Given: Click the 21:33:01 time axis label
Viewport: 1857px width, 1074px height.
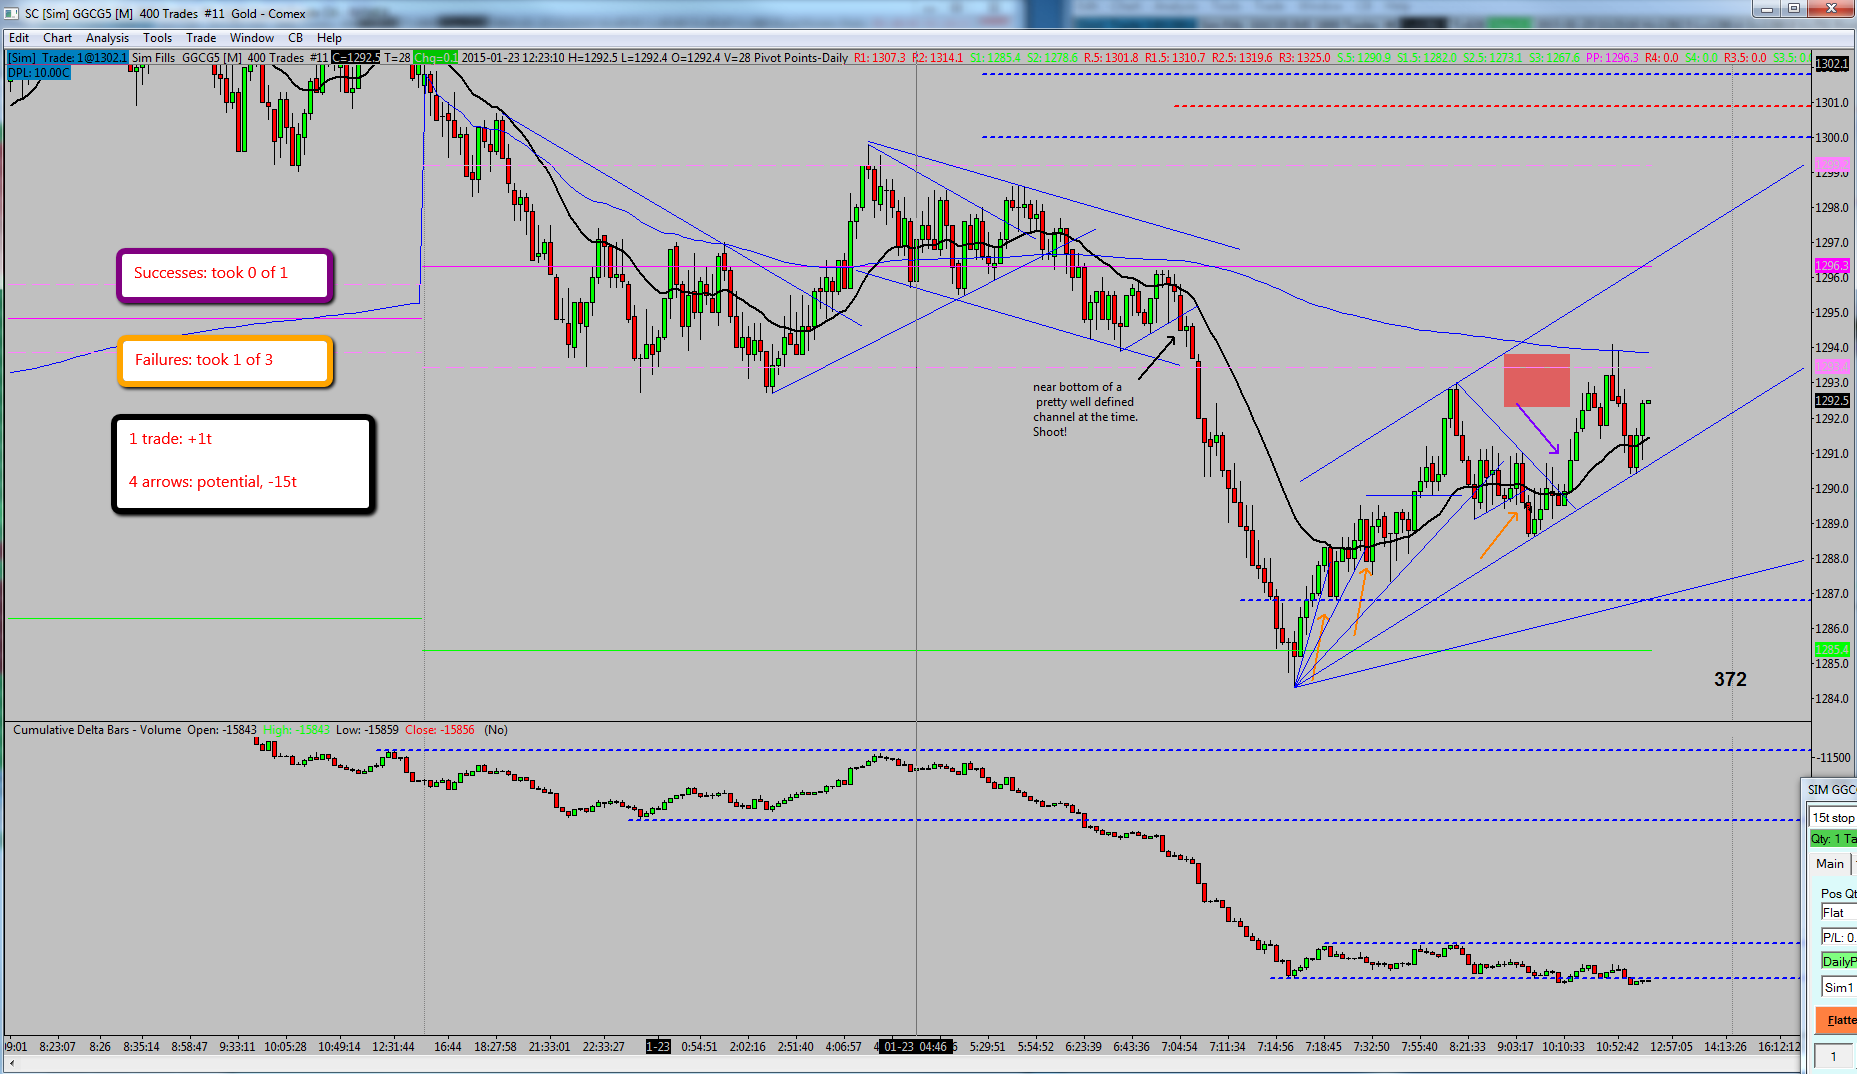Looking at the screenshot, I should coord(549,1047).
